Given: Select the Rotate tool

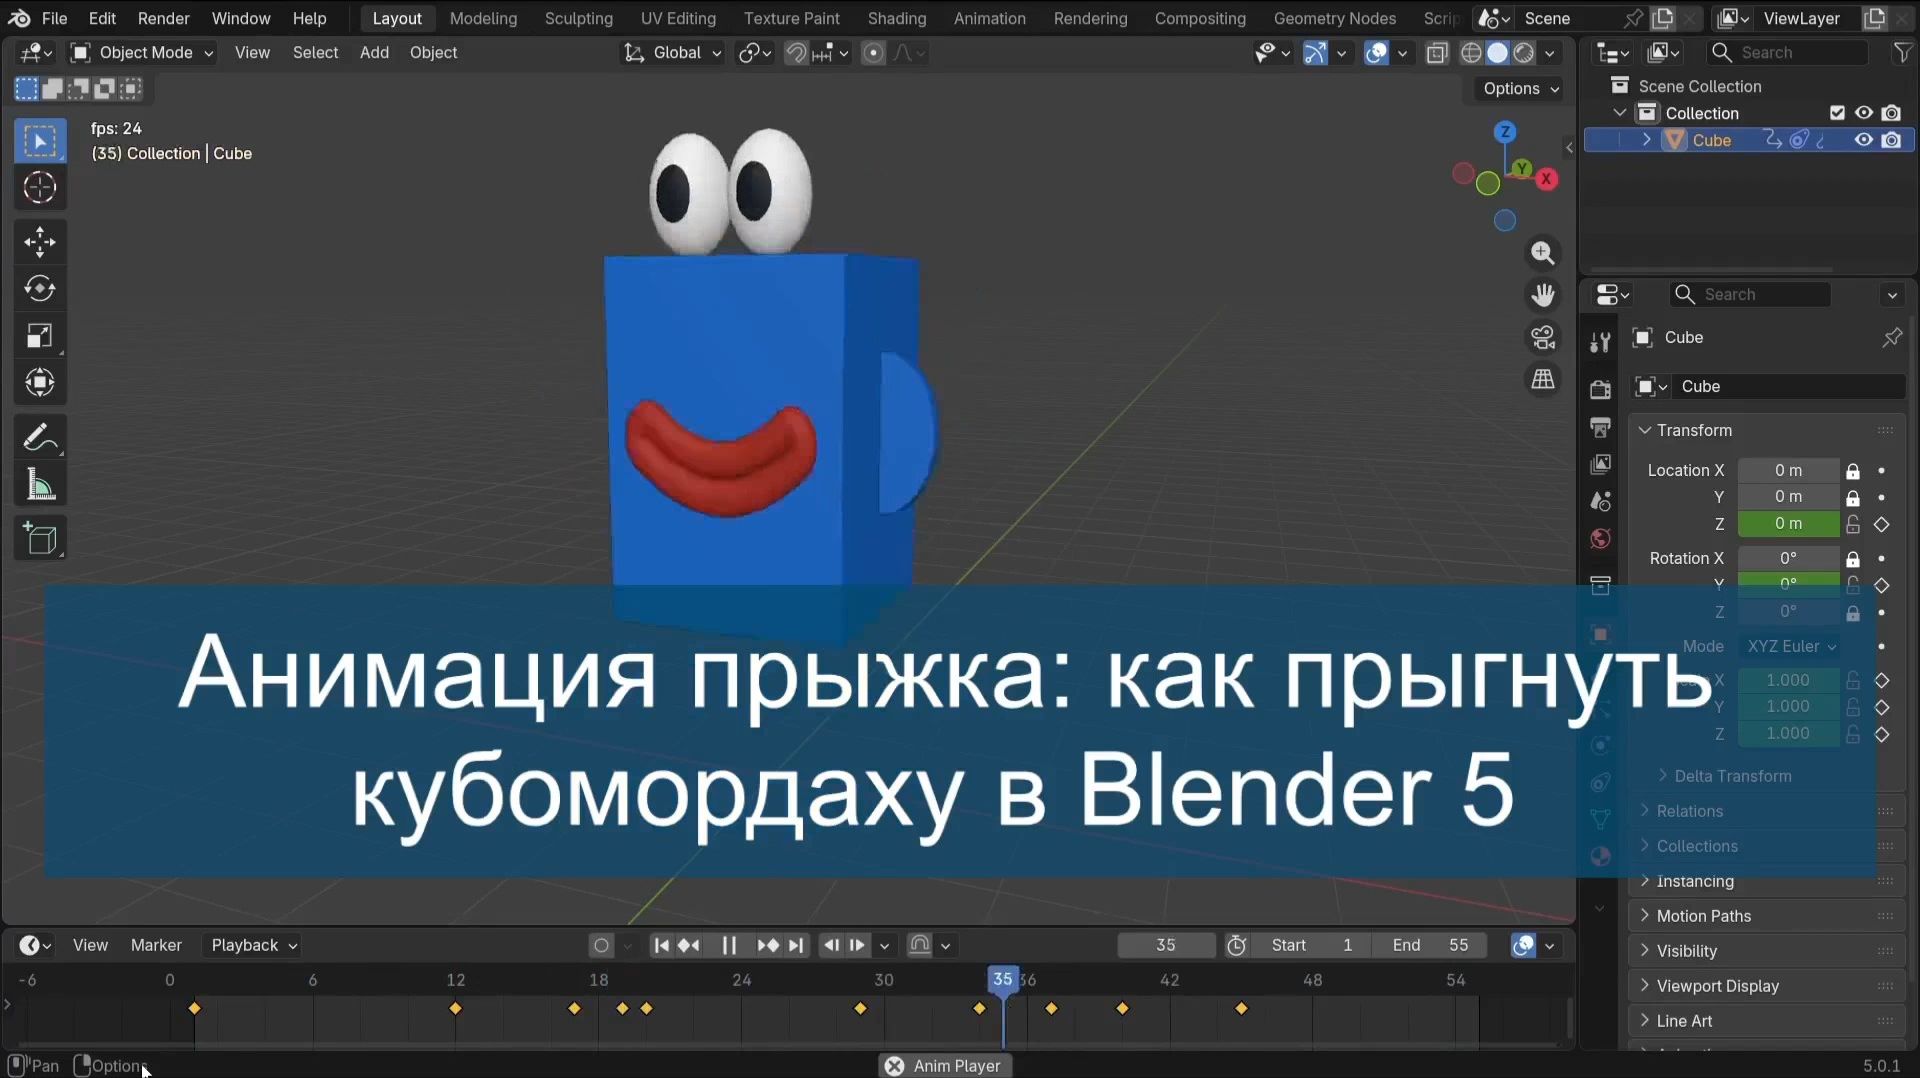Looking at the screenshot, I should click(x=40, y=289).
